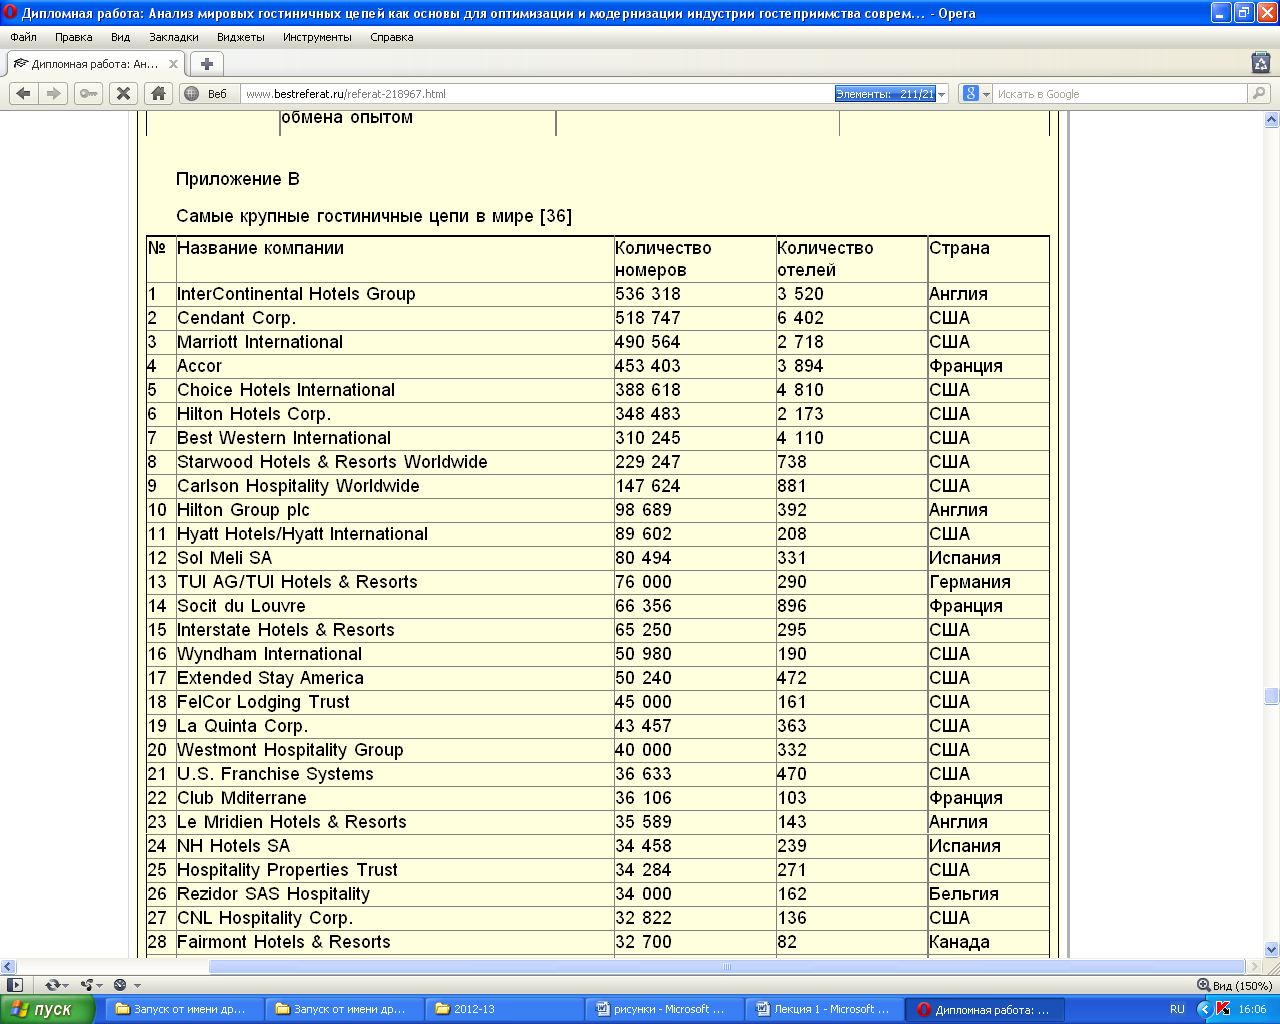The image size is (1280, 1024).
Task: Open the Opera Link sync icon menu
Action: pyautogui.click(x=55, y=985)
